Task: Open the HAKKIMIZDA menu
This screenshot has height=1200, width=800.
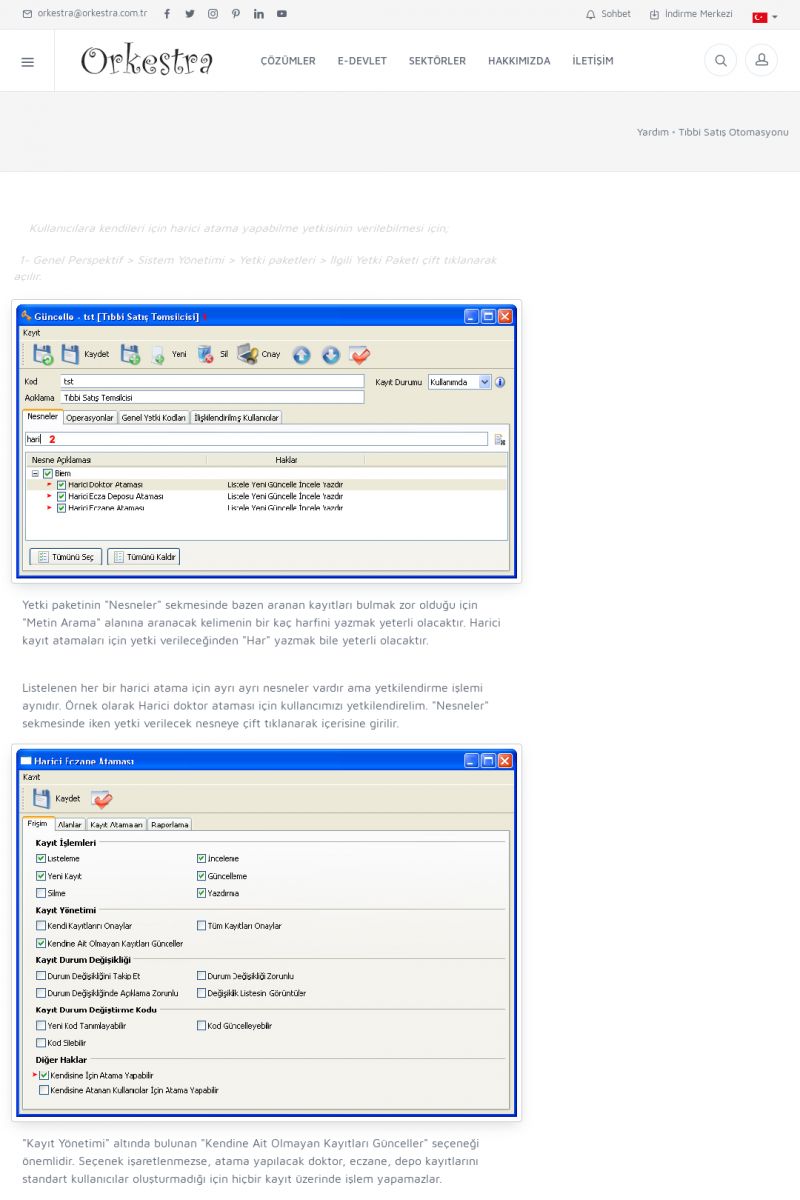Action: pos(519,61)
